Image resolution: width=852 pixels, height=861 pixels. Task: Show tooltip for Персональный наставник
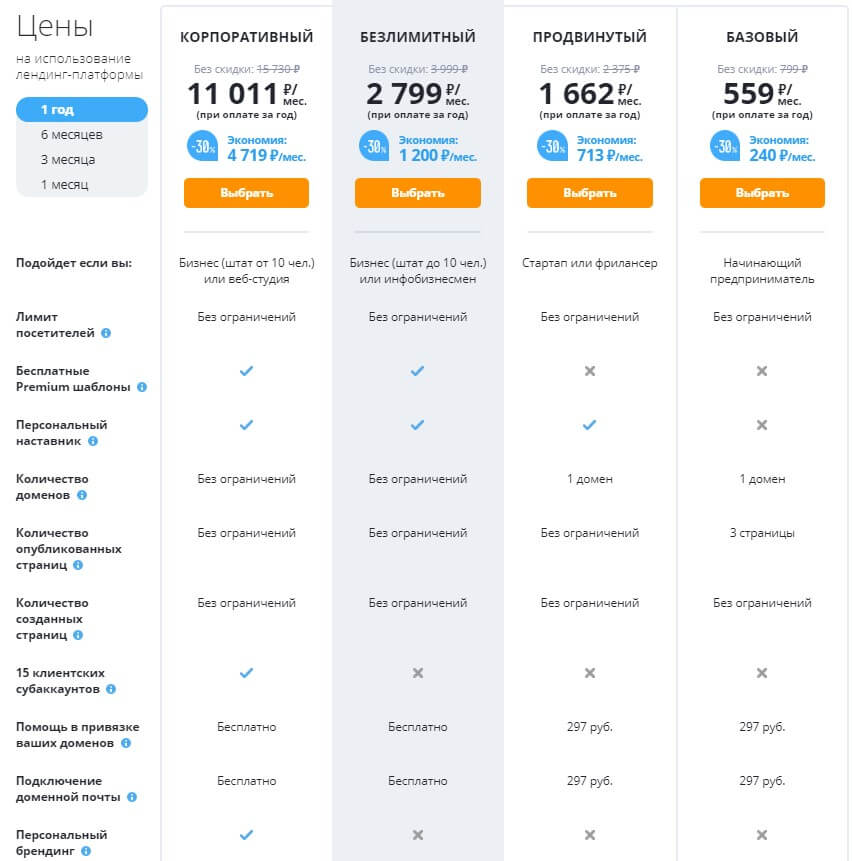[93, 440]
